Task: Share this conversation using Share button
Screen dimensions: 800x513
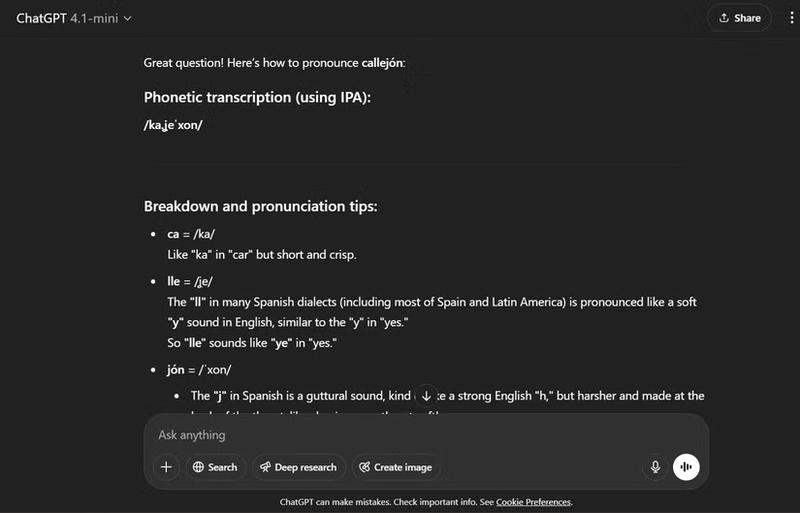Action: point(739,18)
